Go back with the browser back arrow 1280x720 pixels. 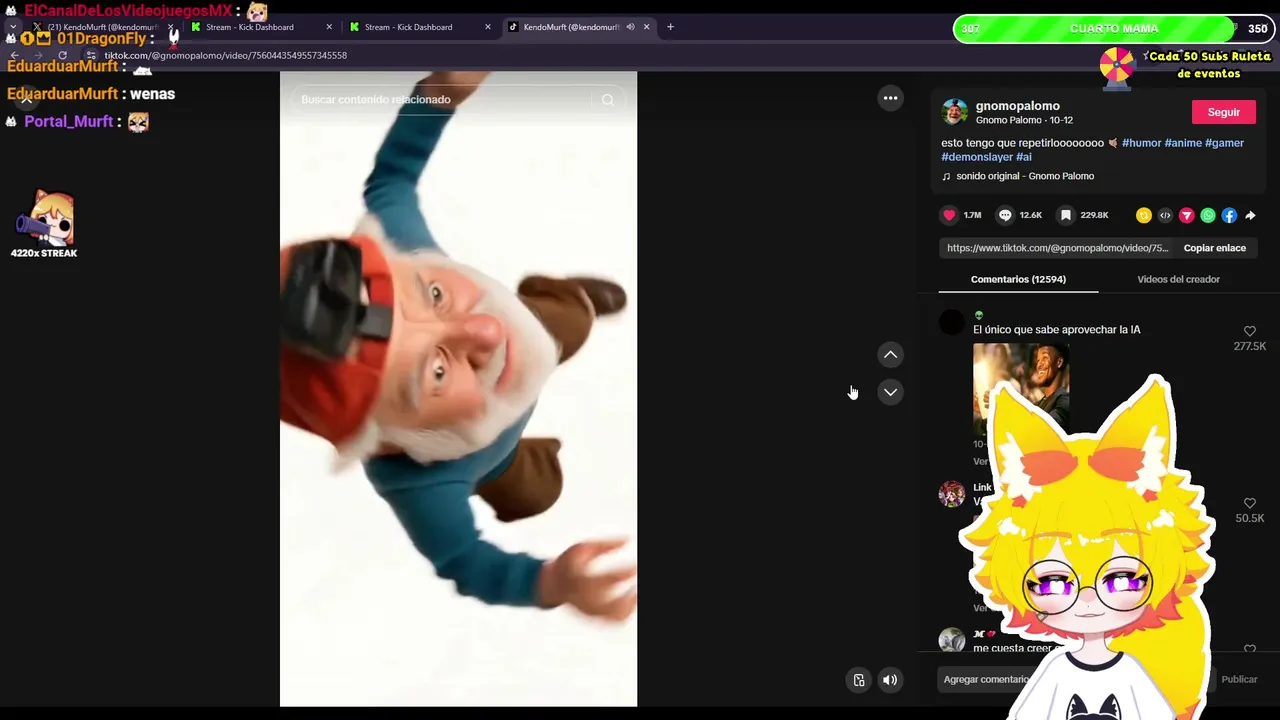point(14,56)
